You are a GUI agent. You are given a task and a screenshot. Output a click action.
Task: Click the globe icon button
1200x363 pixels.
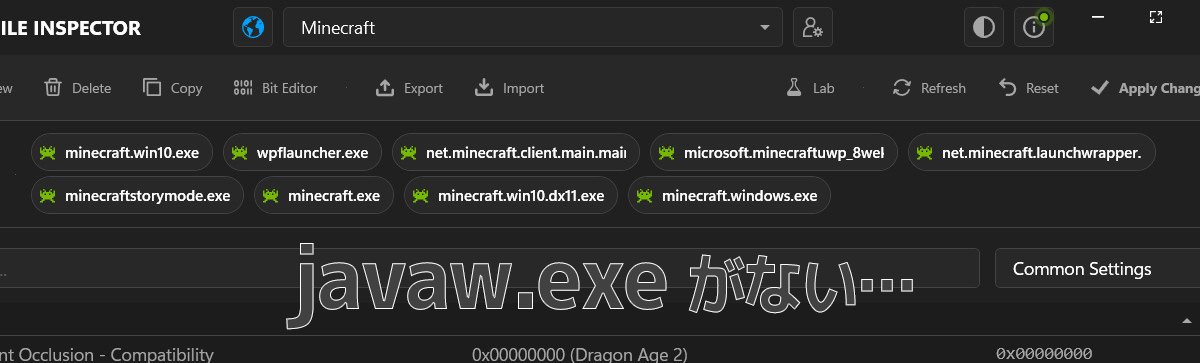[x=253, y=27]
